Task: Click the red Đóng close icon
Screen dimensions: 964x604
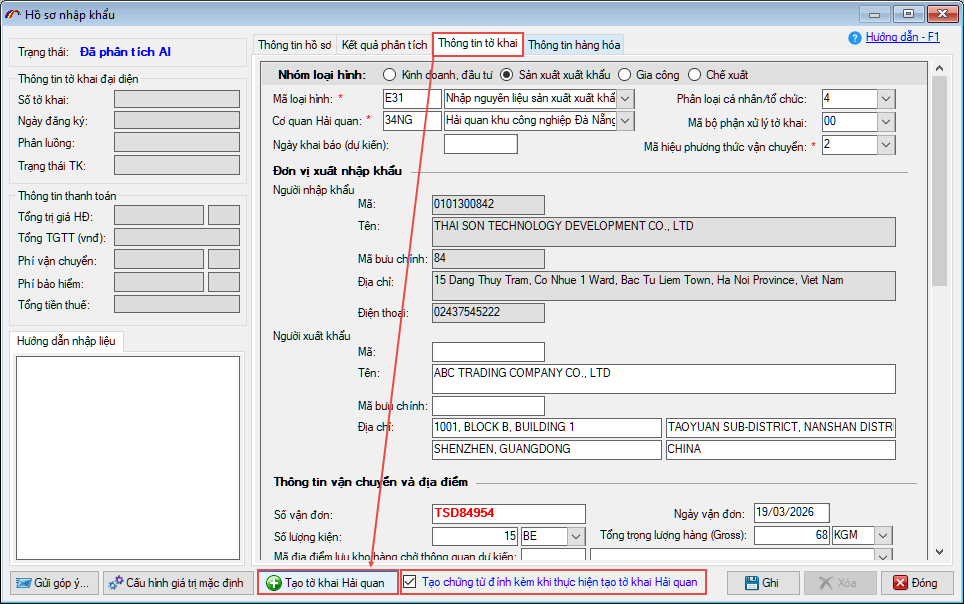Action: [900, 583]
